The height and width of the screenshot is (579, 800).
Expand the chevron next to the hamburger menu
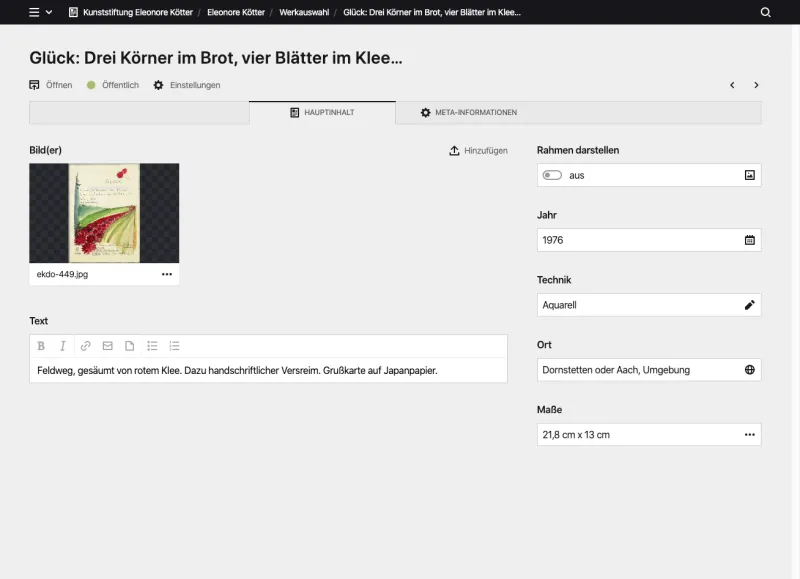[48, 13]
